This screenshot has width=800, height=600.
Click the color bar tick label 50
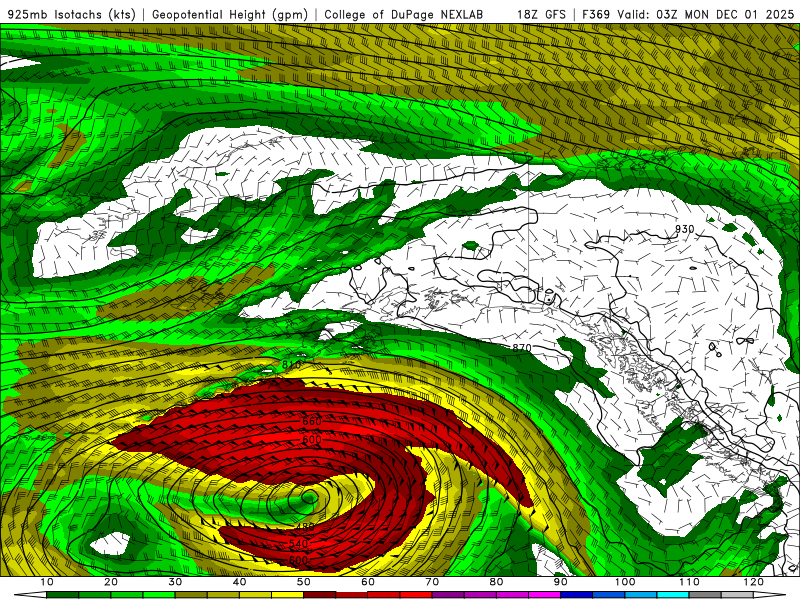click(304, 582)
